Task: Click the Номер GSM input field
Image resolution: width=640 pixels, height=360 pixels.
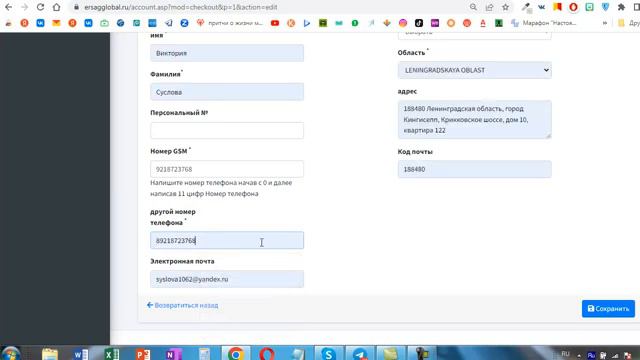Action: click(227, 169)
